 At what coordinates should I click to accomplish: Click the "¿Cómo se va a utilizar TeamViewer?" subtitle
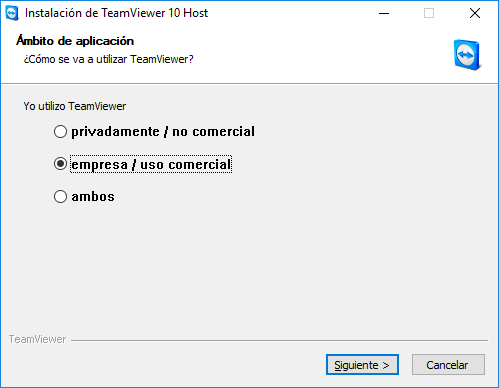click(x=108, y=59)
